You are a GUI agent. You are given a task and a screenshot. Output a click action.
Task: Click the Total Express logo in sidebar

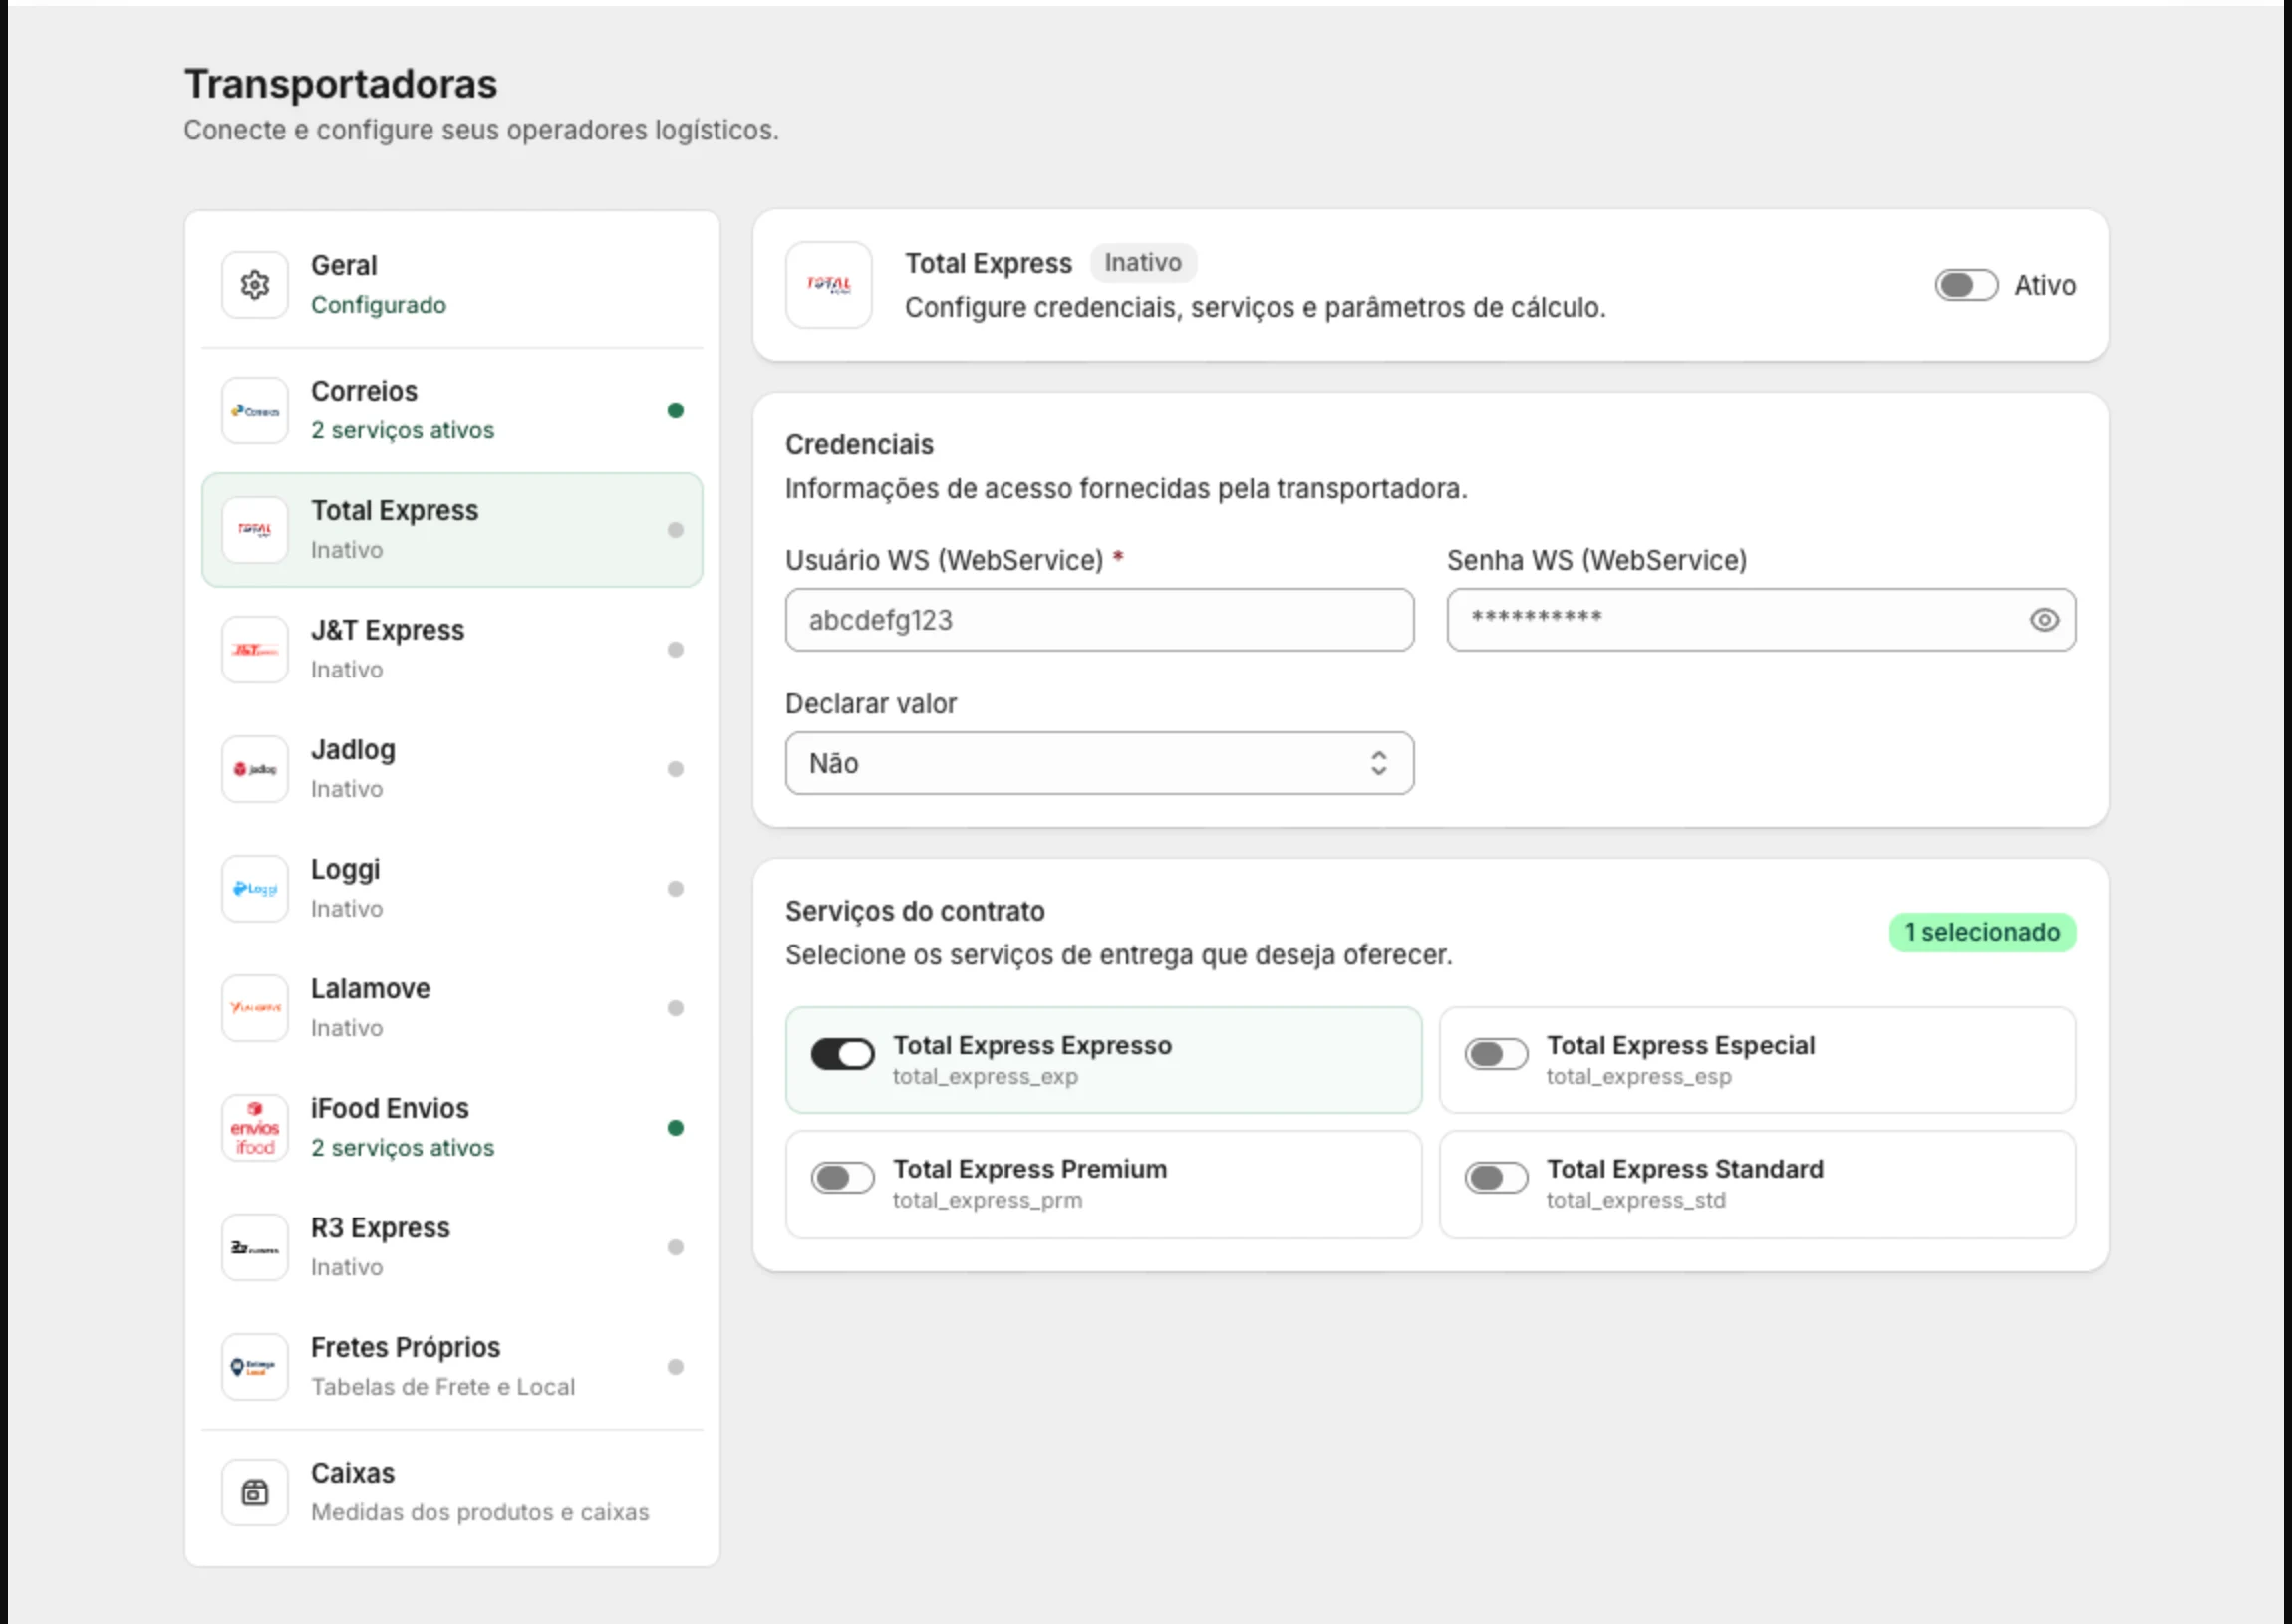tap(255, 530)
